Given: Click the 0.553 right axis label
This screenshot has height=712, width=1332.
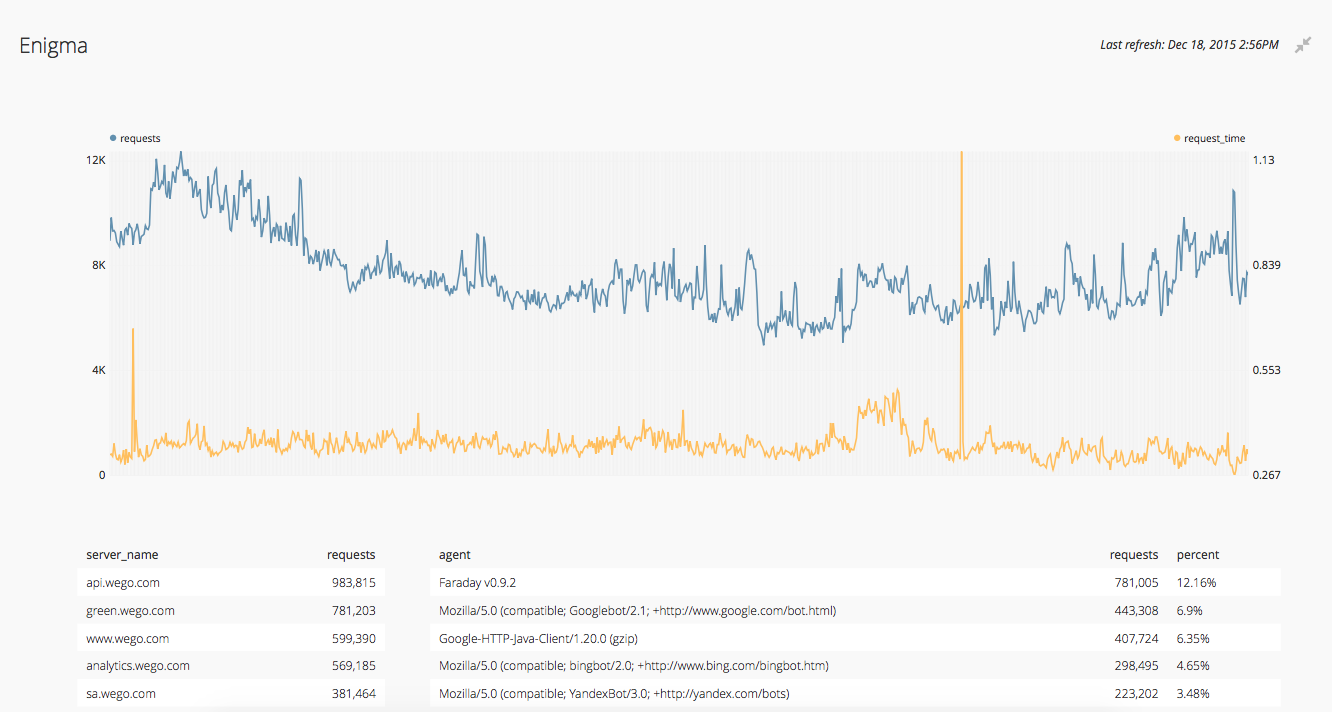Looking at the screenshot, I should click(x=1267, y=370).
